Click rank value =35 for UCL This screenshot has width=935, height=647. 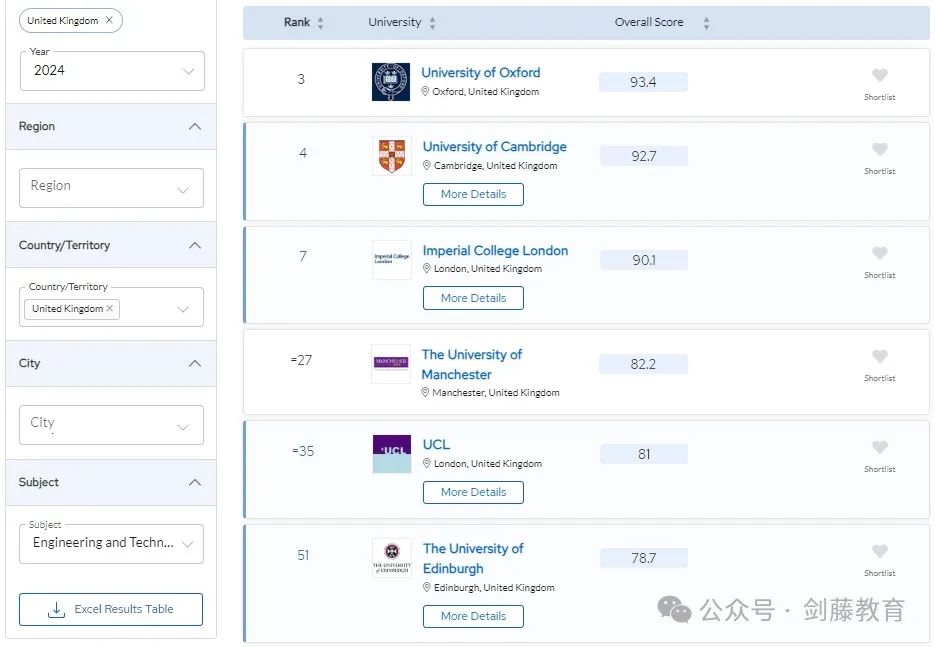coord(303,451)
